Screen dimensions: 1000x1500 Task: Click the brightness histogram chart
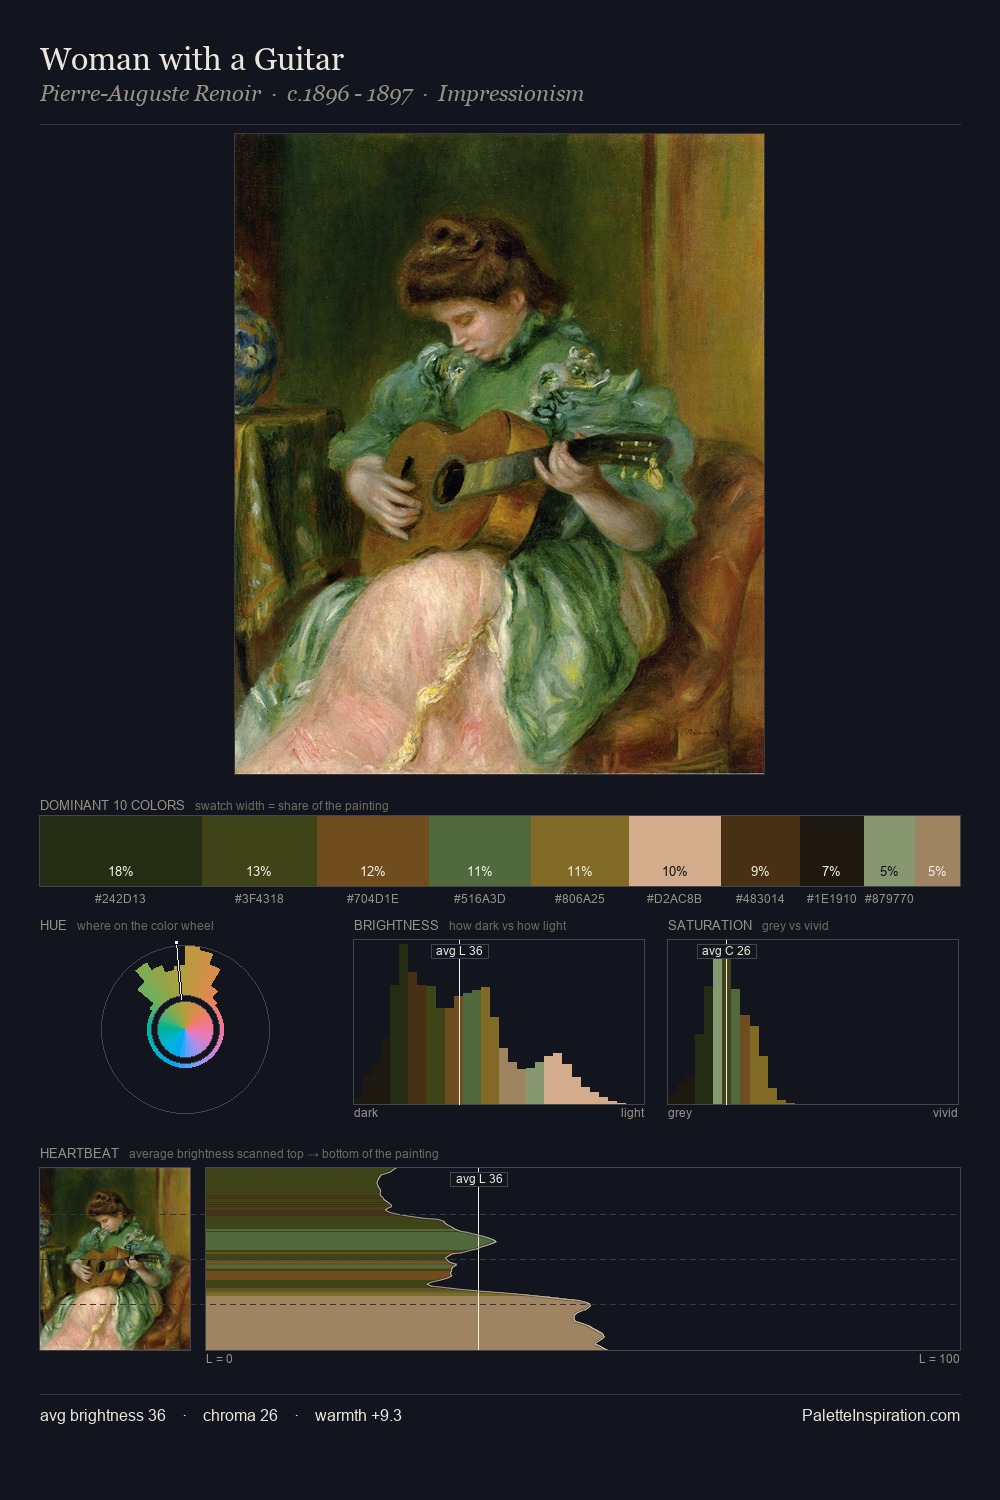(499, 1022)
